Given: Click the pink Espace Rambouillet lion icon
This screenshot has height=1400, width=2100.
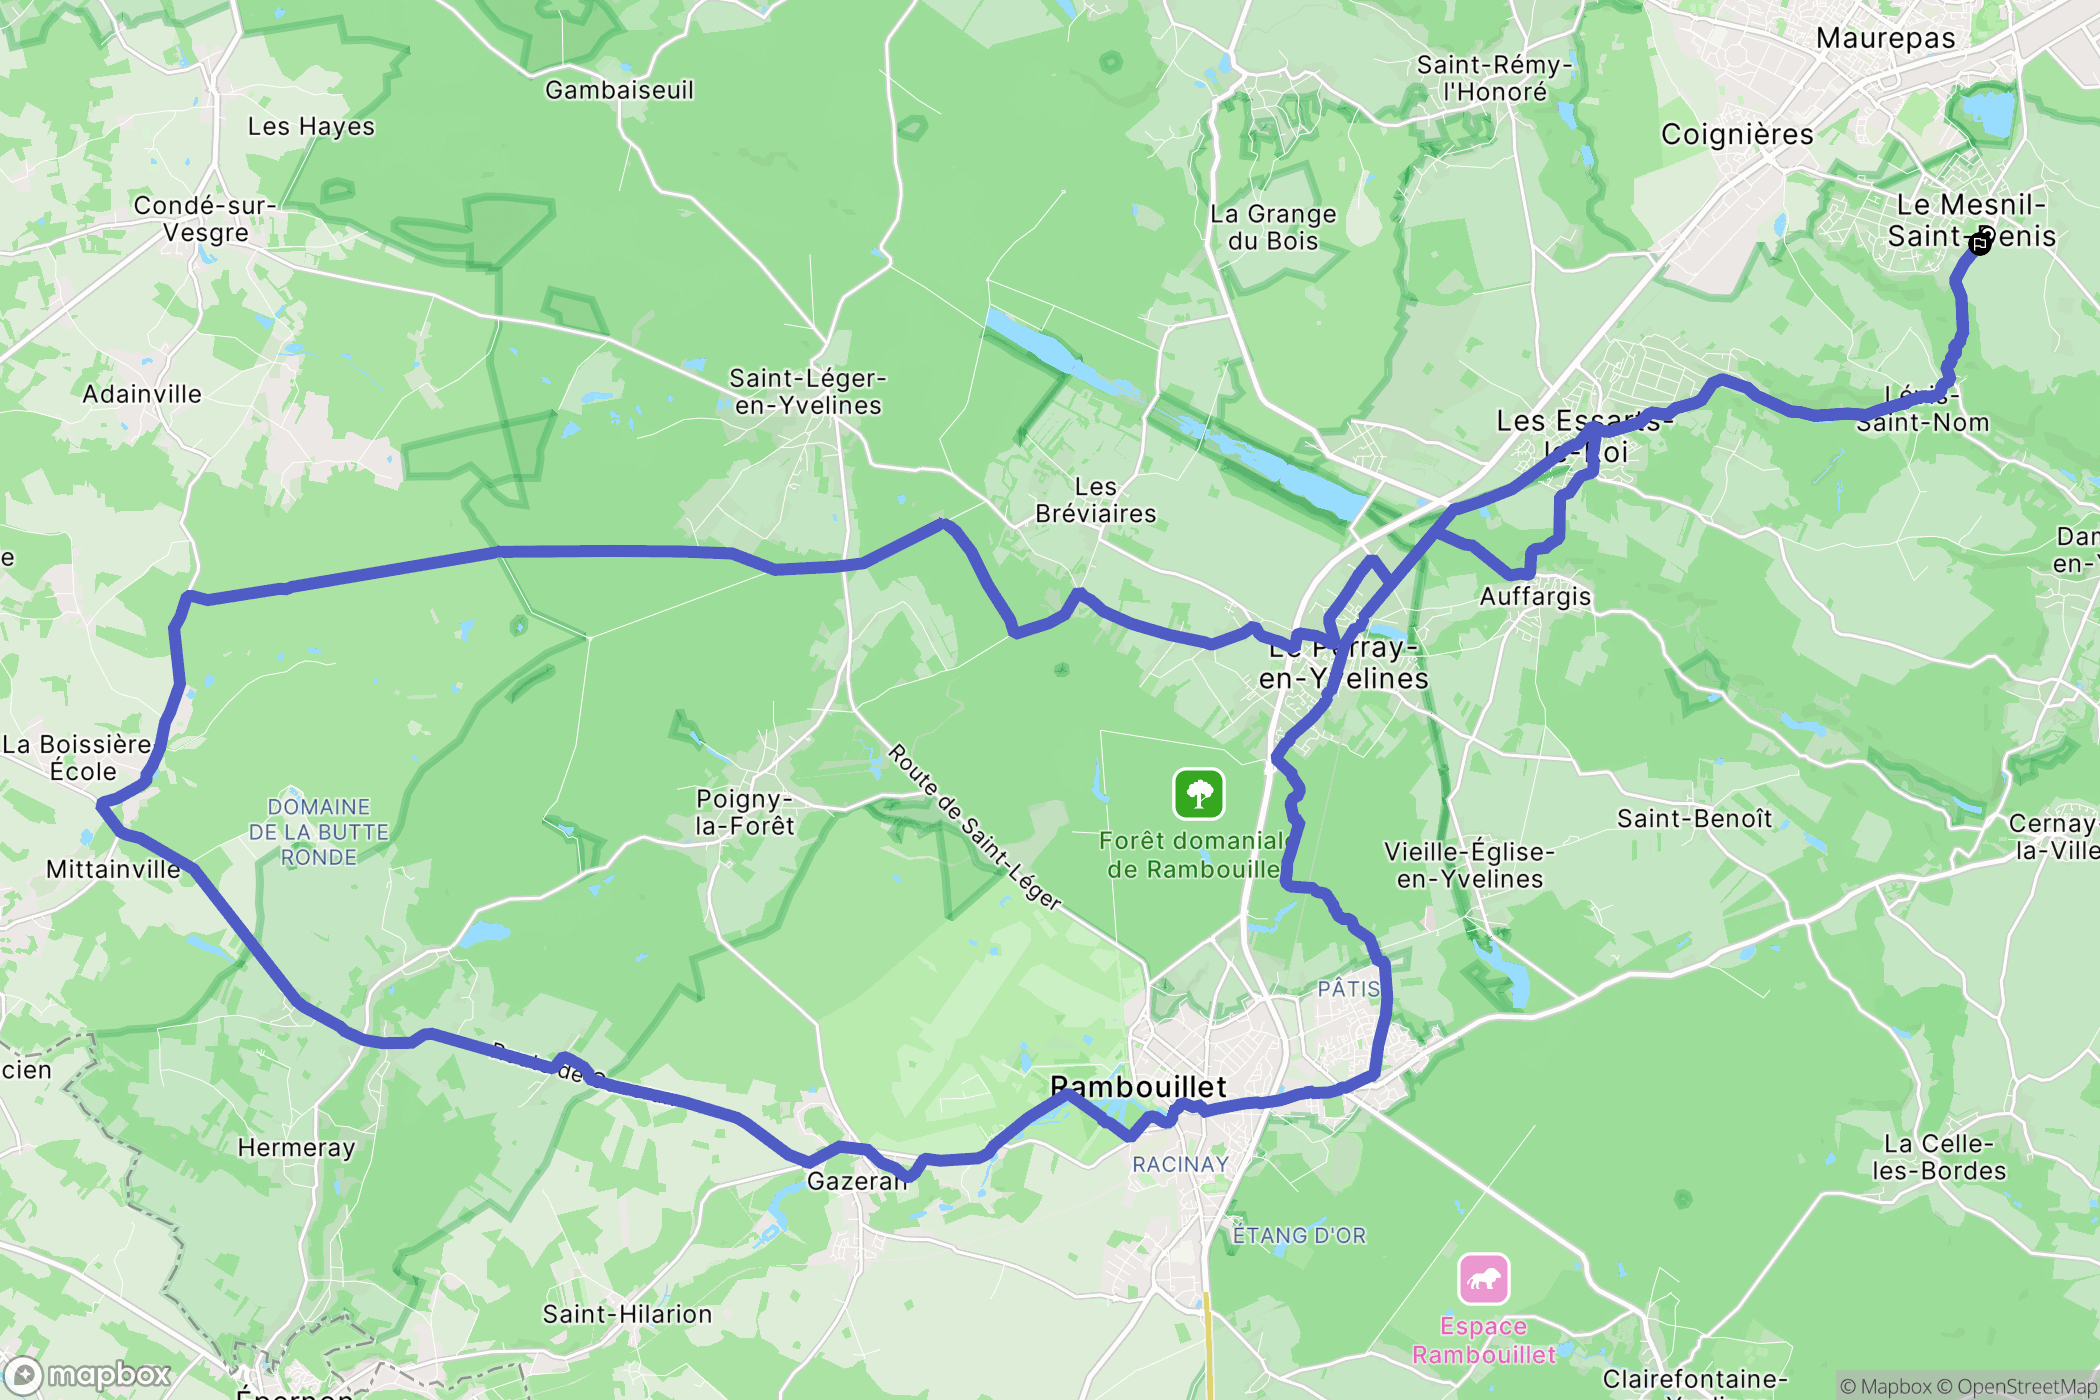Looking at the screenshot, I should click(x=1483, y=1279).
